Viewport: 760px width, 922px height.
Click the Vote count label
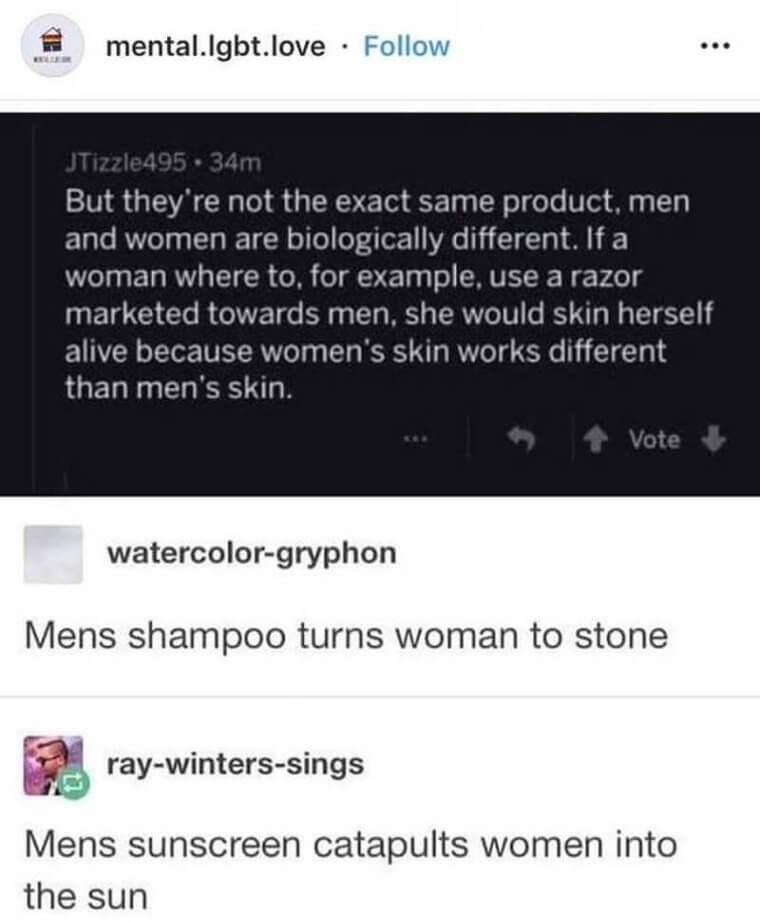[654, 439]
